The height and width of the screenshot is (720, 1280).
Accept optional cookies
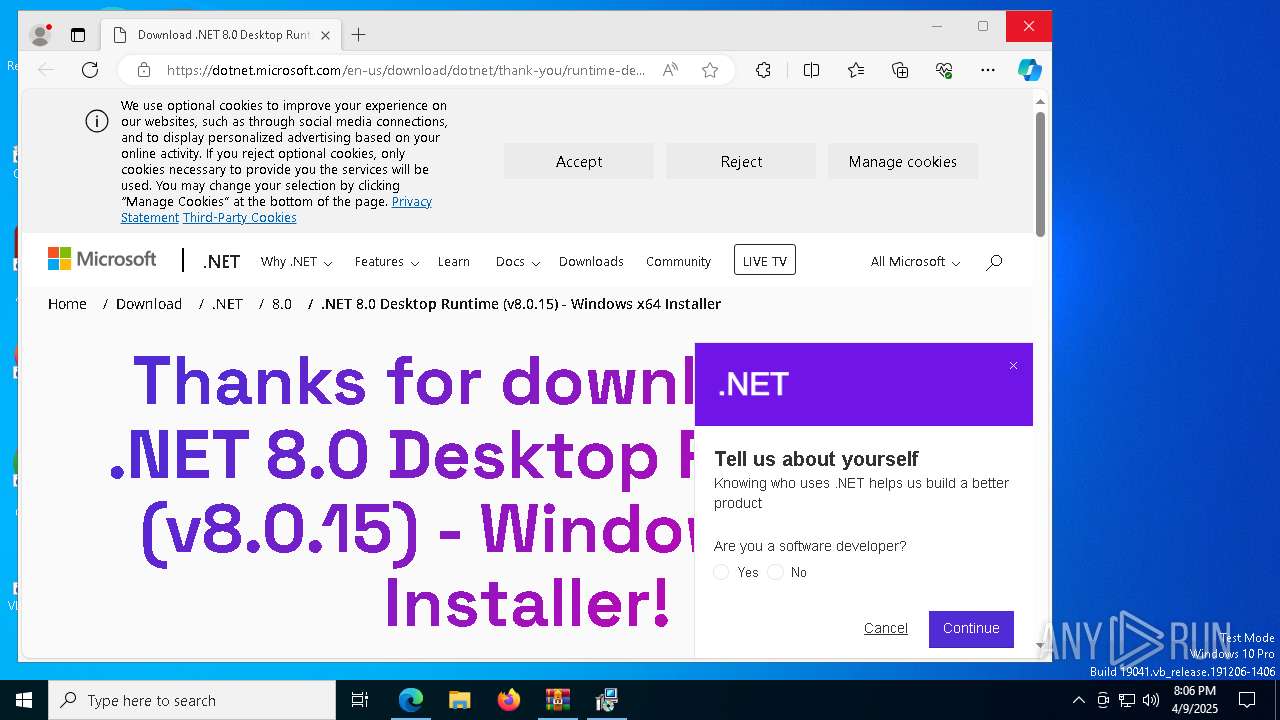[x=579, y=161]
